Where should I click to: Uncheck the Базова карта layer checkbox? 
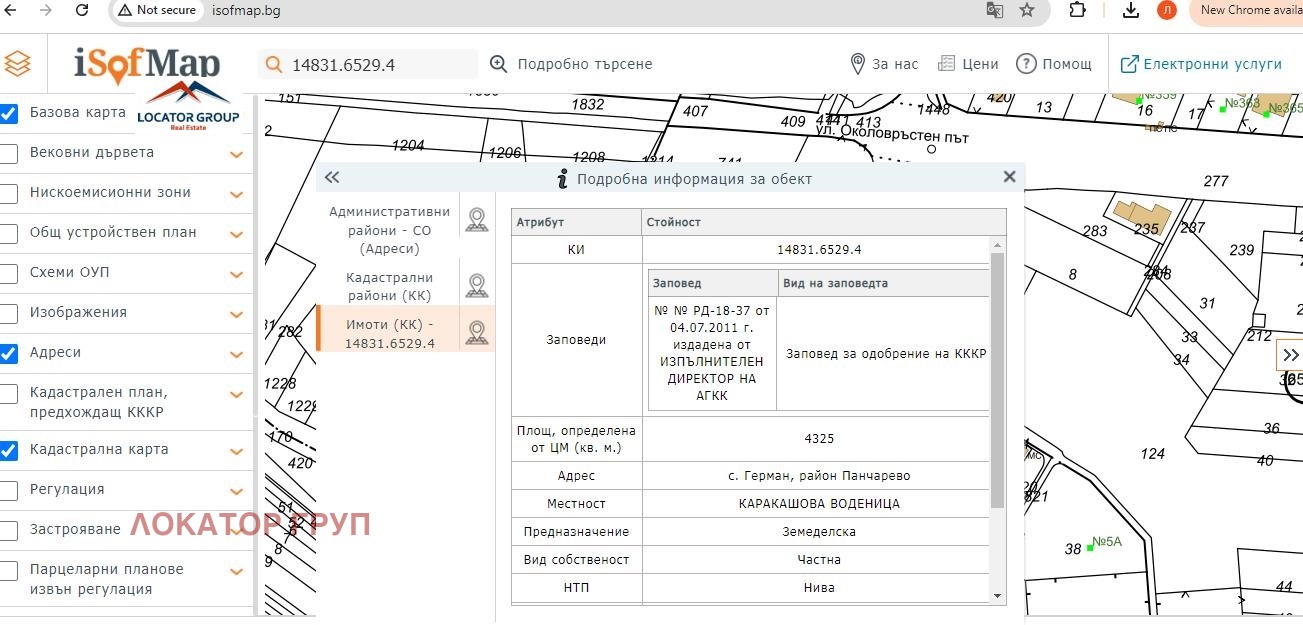click(x=9, y=113)
